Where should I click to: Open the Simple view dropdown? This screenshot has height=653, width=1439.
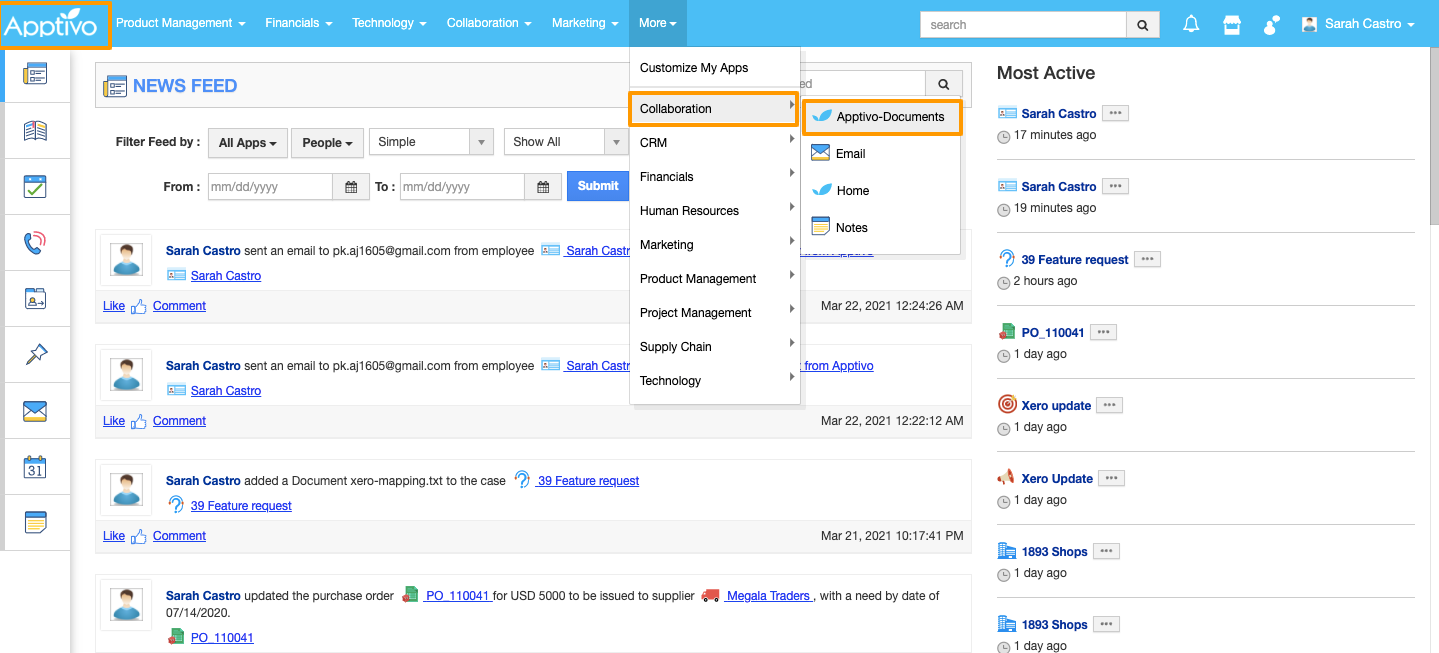coord(431,142)
